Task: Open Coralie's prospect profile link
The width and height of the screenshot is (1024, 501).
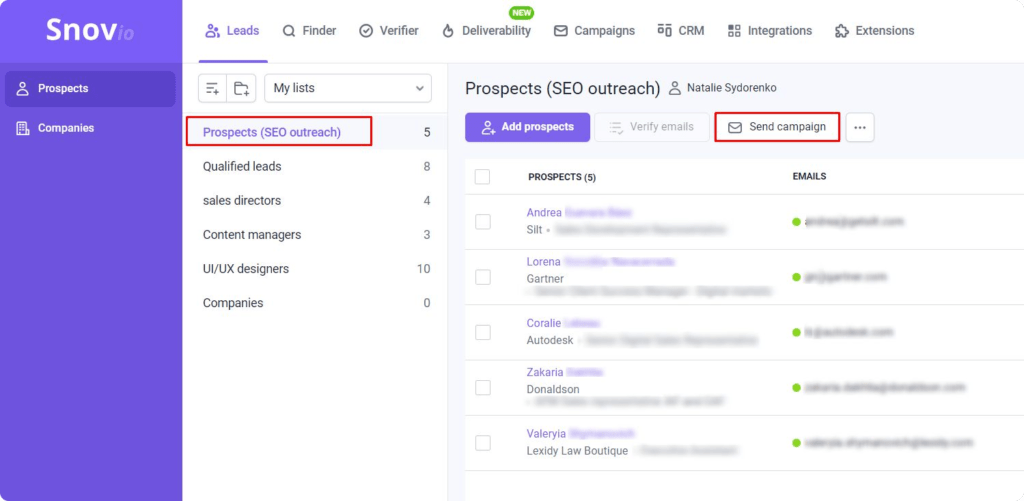Action: (x=563, y=323)
